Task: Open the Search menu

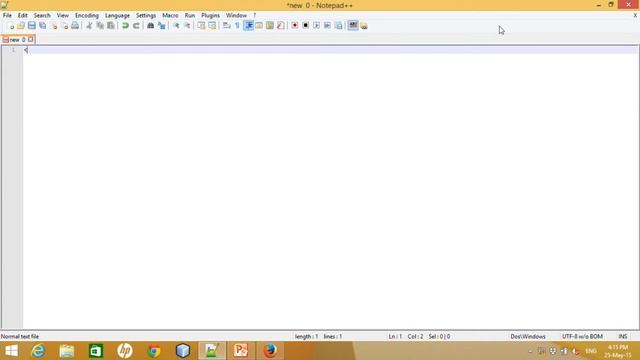Action: (42, 16)
